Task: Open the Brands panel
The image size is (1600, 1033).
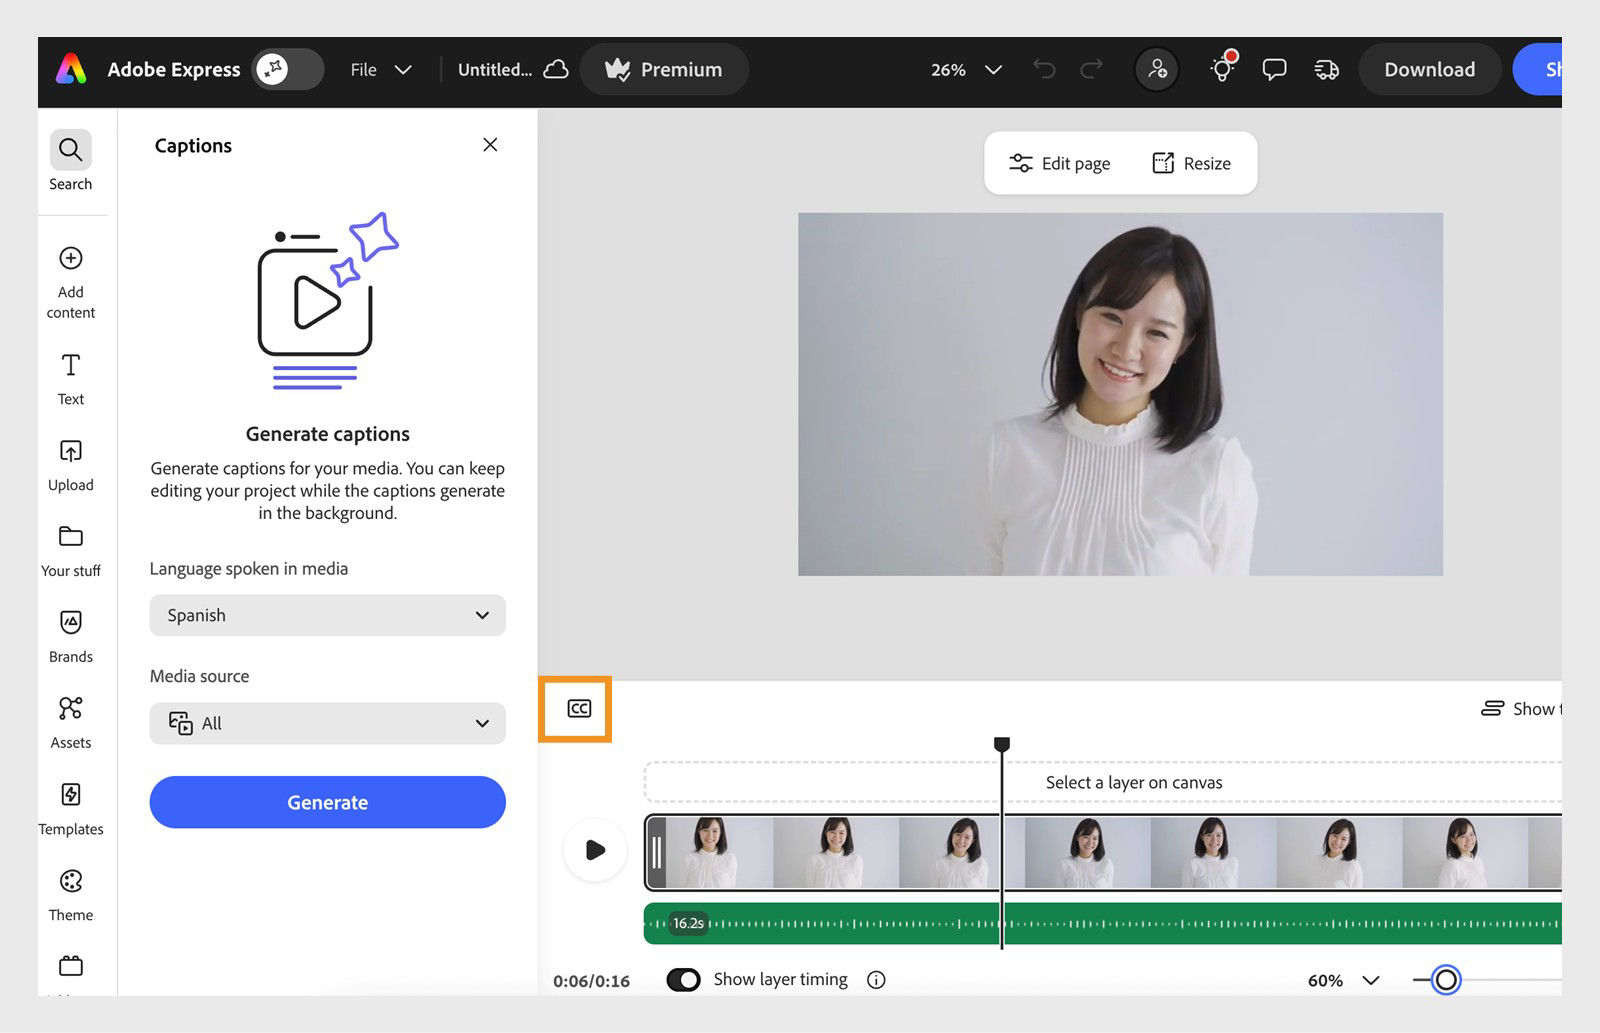Action: click(70, 636)
